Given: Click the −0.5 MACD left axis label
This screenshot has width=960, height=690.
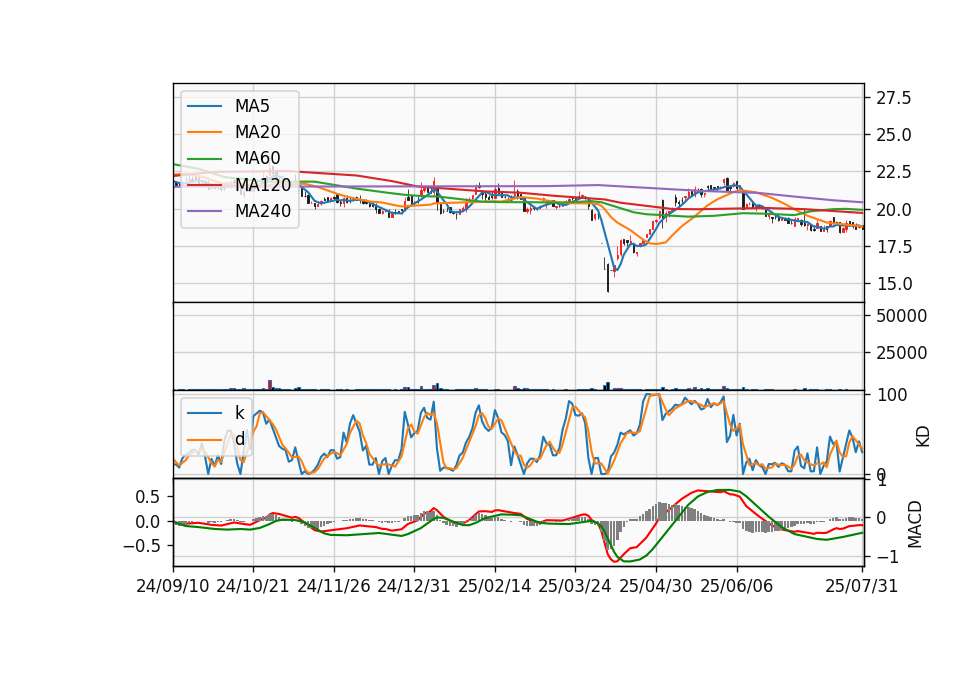Looking at the screenshot, I should pos(141,546).
